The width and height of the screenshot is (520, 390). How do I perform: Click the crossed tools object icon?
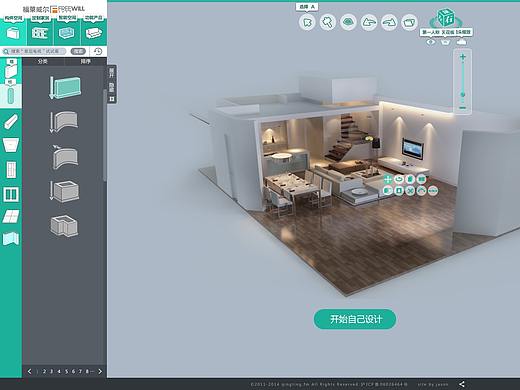coord(410,191)
